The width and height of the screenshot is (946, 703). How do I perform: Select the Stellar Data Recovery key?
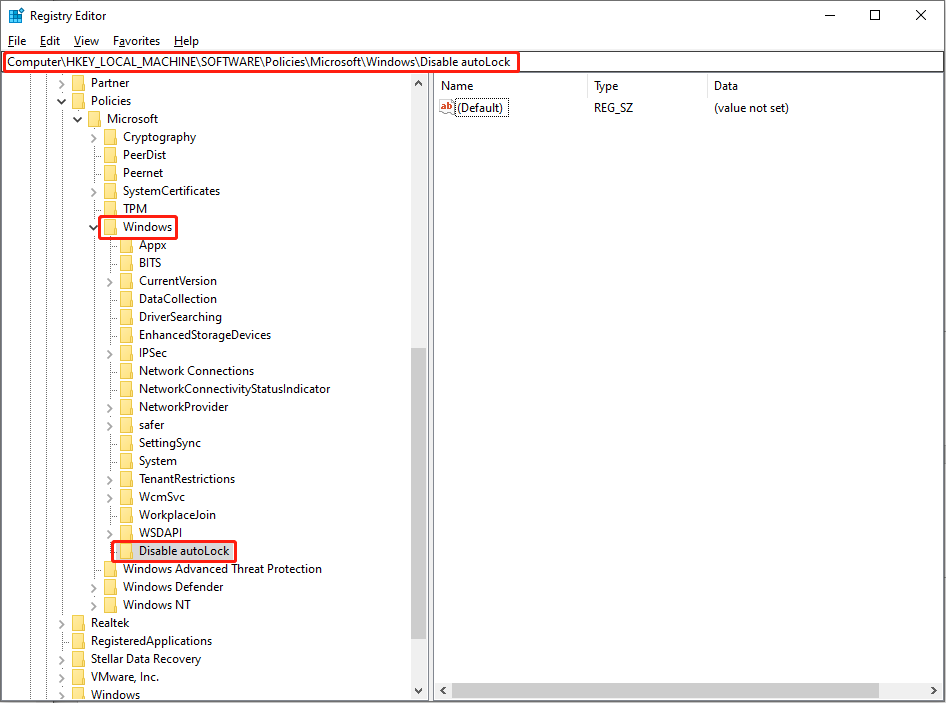coord(147,658)
